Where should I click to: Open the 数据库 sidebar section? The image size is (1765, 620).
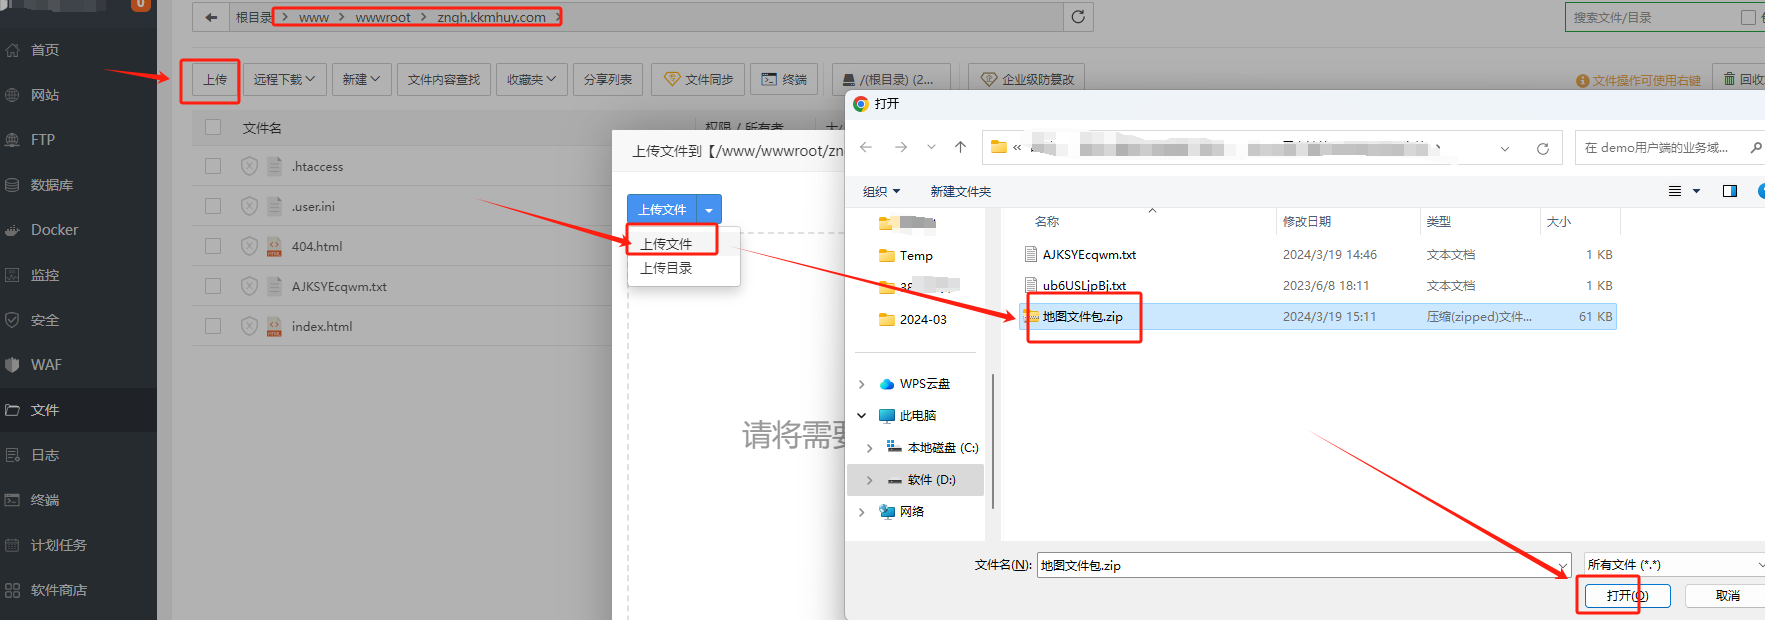tap(52, 185)
